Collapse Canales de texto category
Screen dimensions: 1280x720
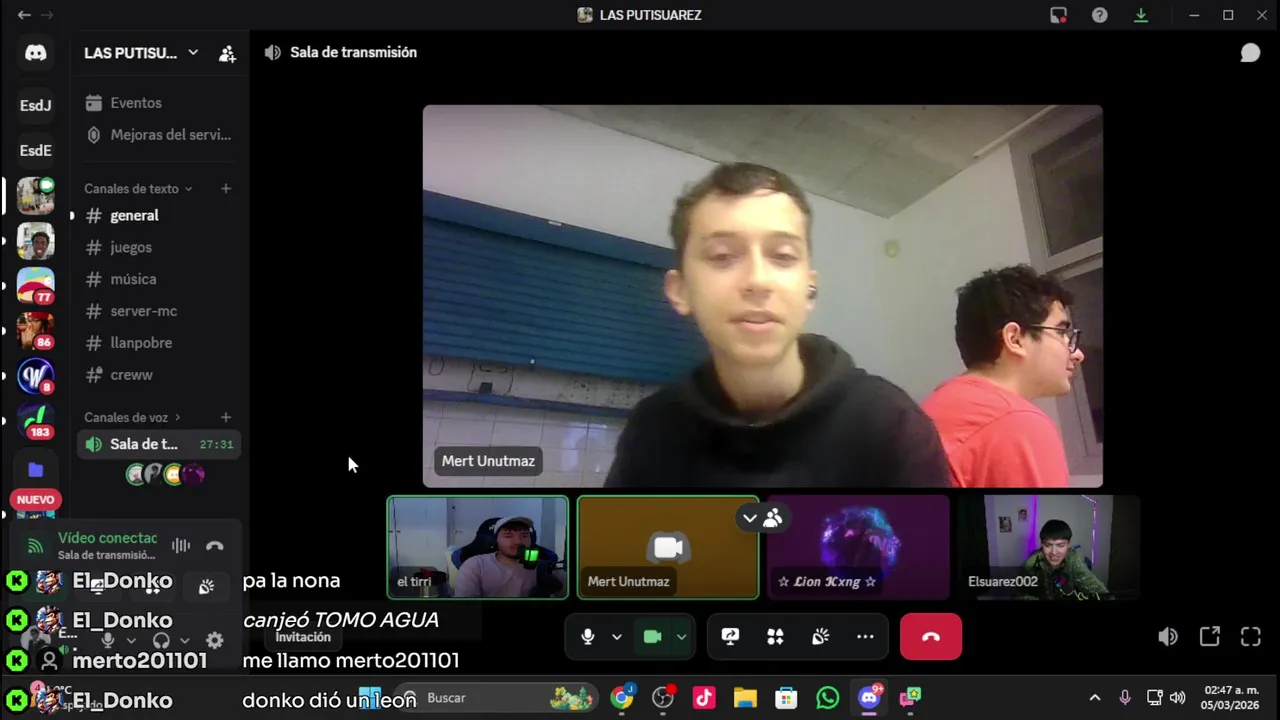[138, 188]
